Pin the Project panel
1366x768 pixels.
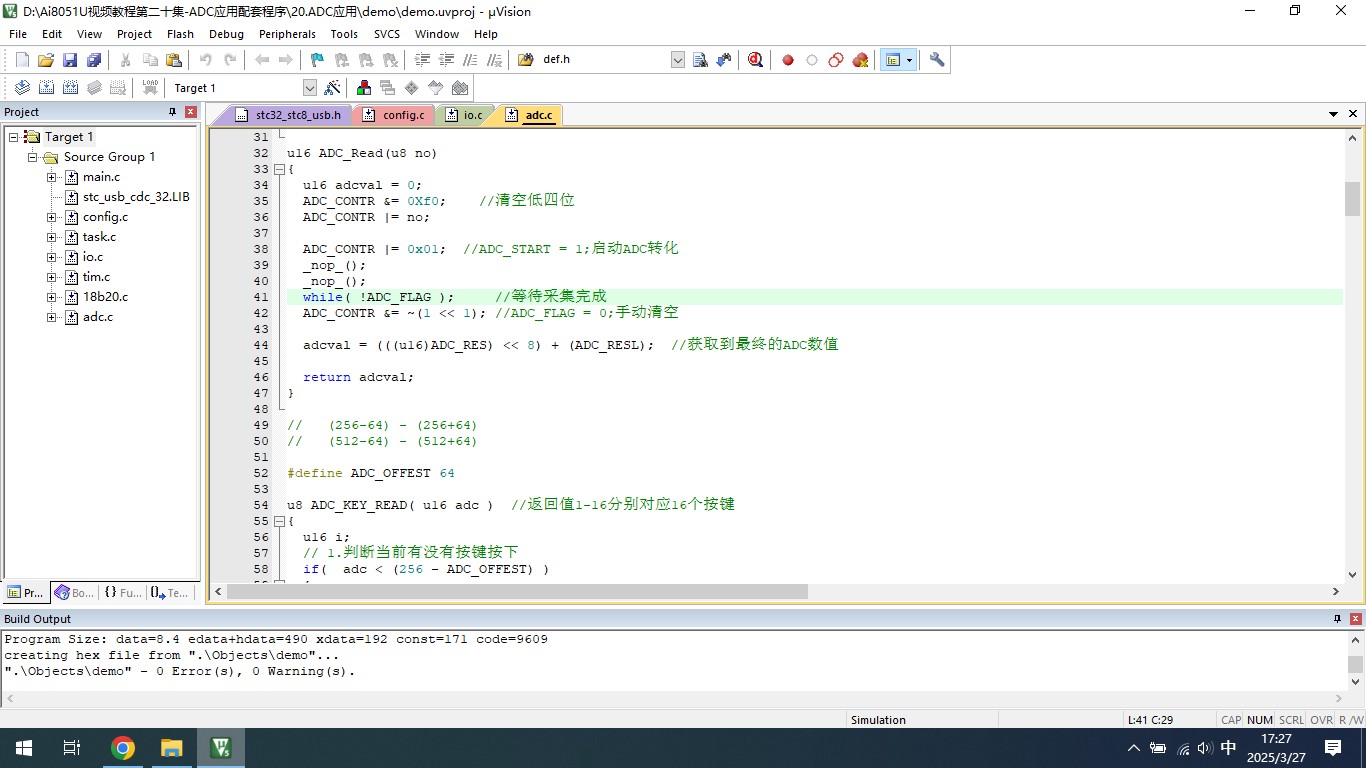point(172,112)
